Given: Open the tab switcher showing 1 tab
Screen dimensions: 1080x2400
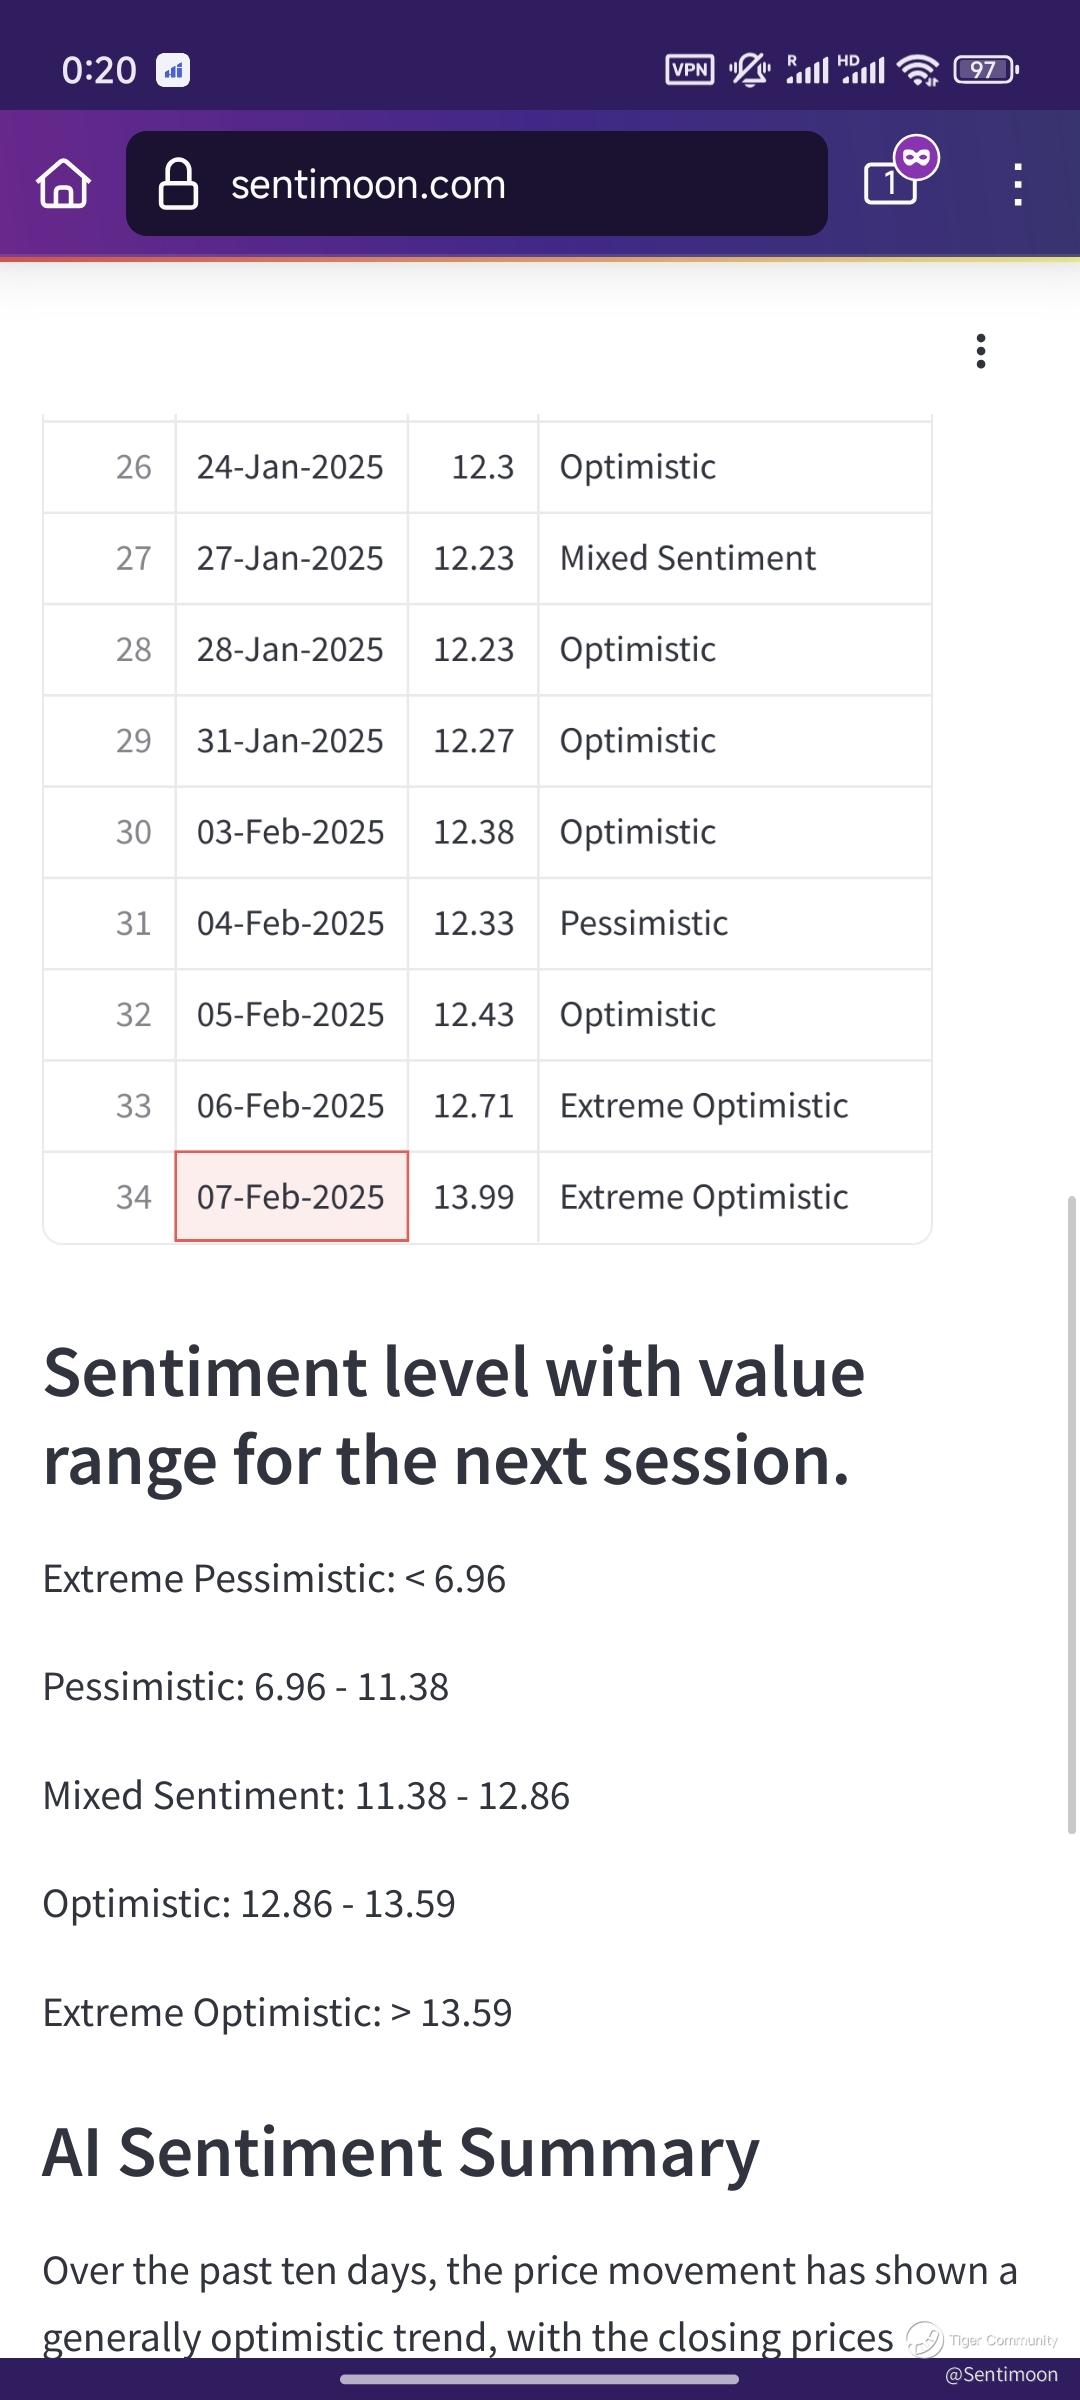Looking at the screenshot, I should [891, 182].
